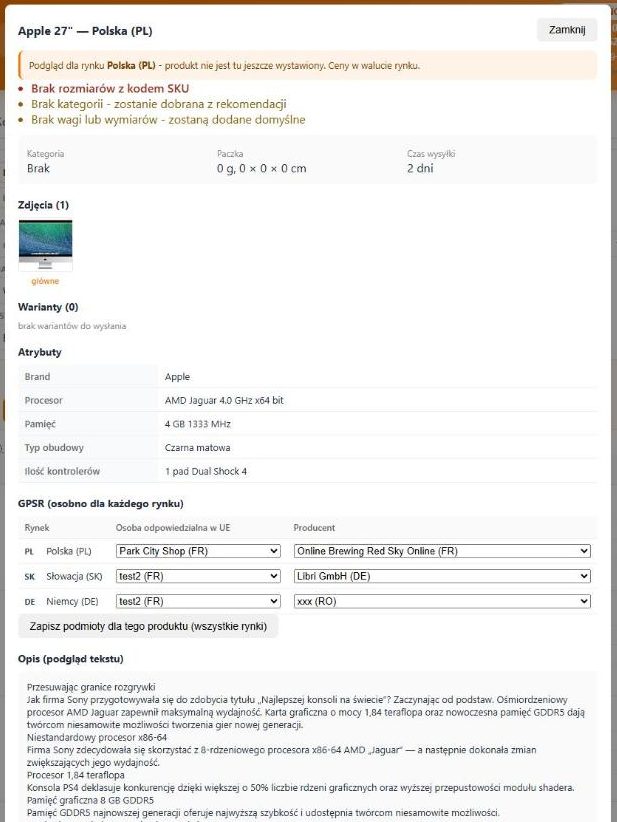The width and height of the screenshot is (617, 822).
Task: Click 'Polska (PL)' market row label
Action: pos(69,551)
